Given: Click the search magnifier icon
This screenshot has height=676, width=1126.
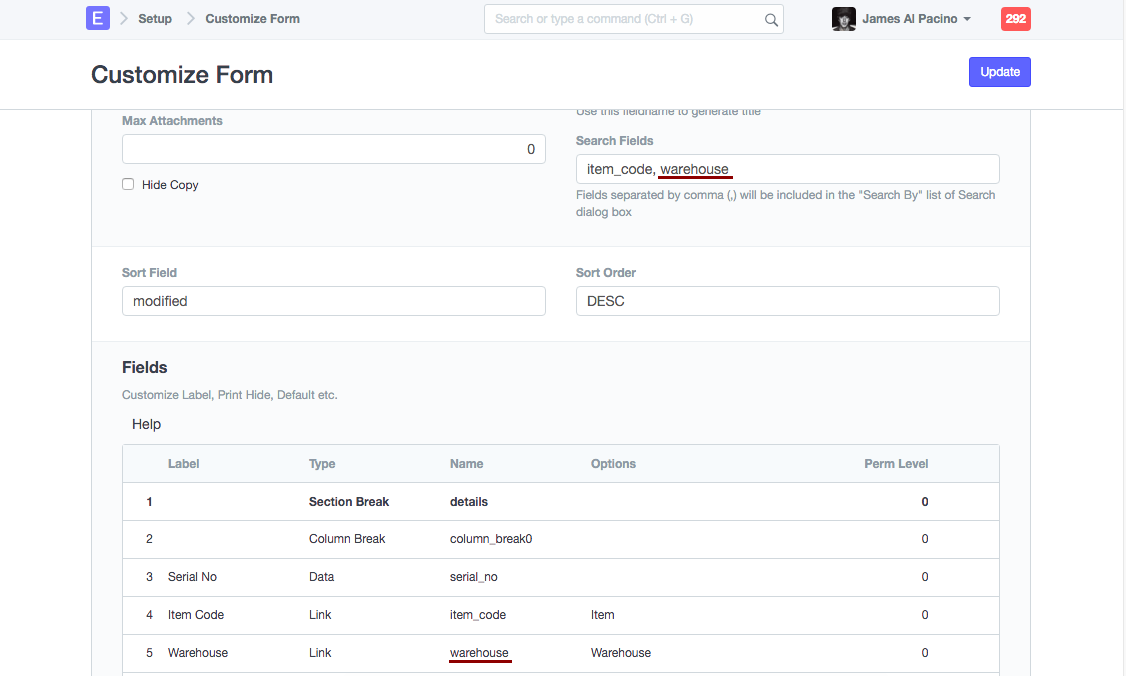Looking at the screenshot, I should tap(771, 19).
